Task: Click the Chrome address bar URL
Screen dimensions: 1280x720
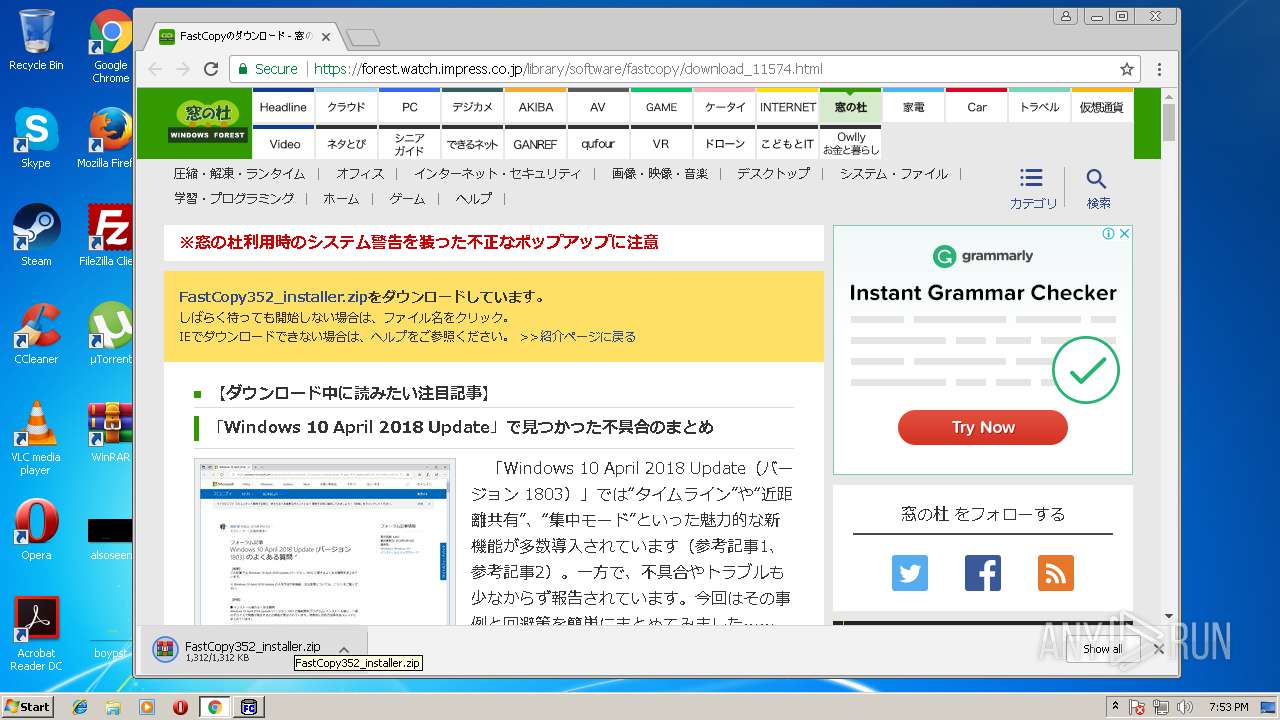Action: pyautogui.click(x=568, y=69)
